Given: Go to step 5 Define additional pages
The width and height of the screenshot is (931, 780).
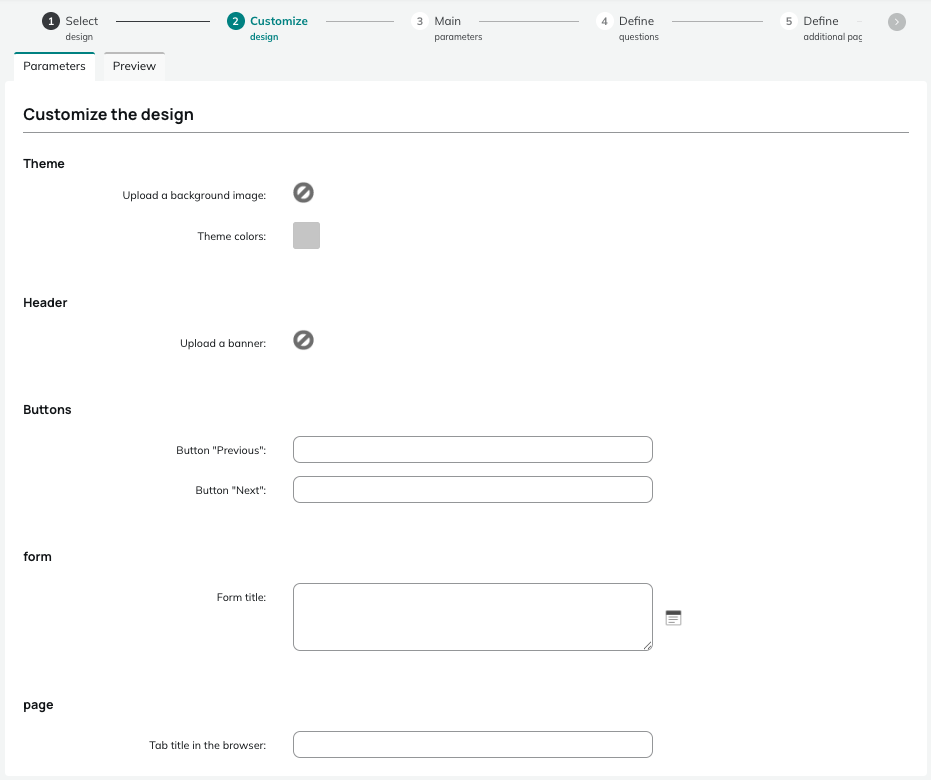Looking at the screenshot, I should coord(821,27).
